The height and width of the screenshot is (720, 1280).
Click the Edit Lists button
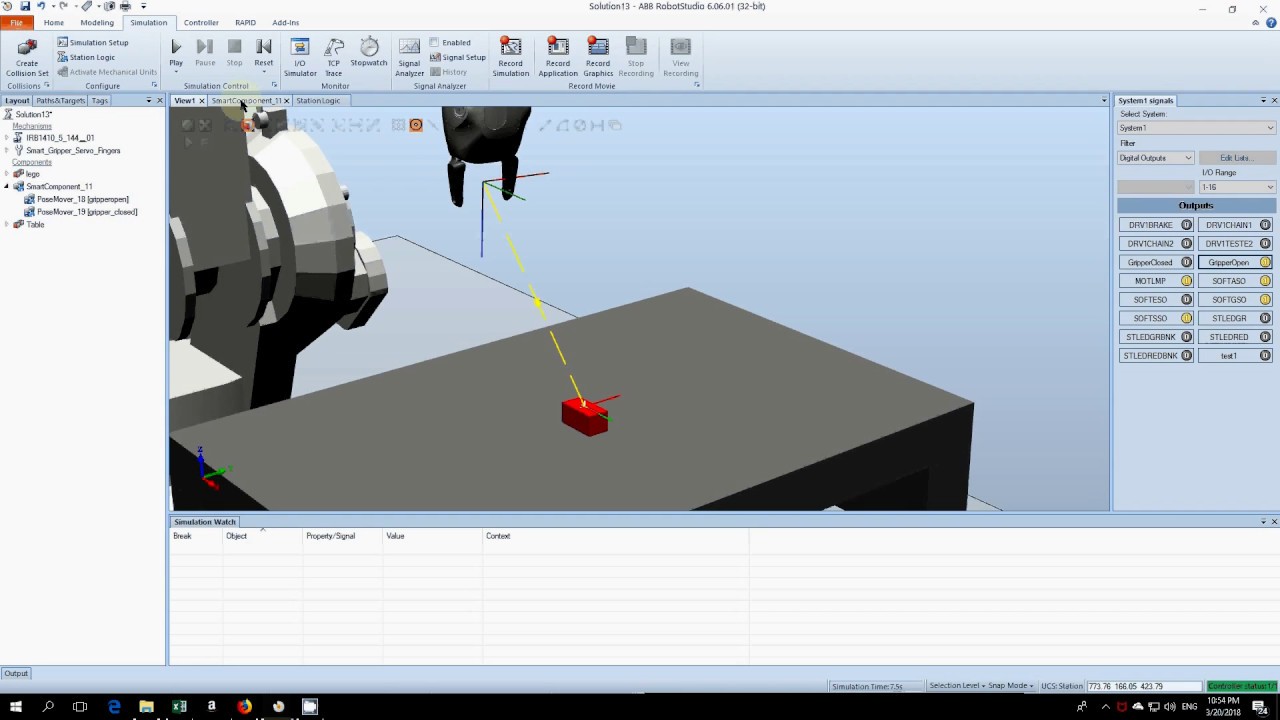pos(1236,158)
